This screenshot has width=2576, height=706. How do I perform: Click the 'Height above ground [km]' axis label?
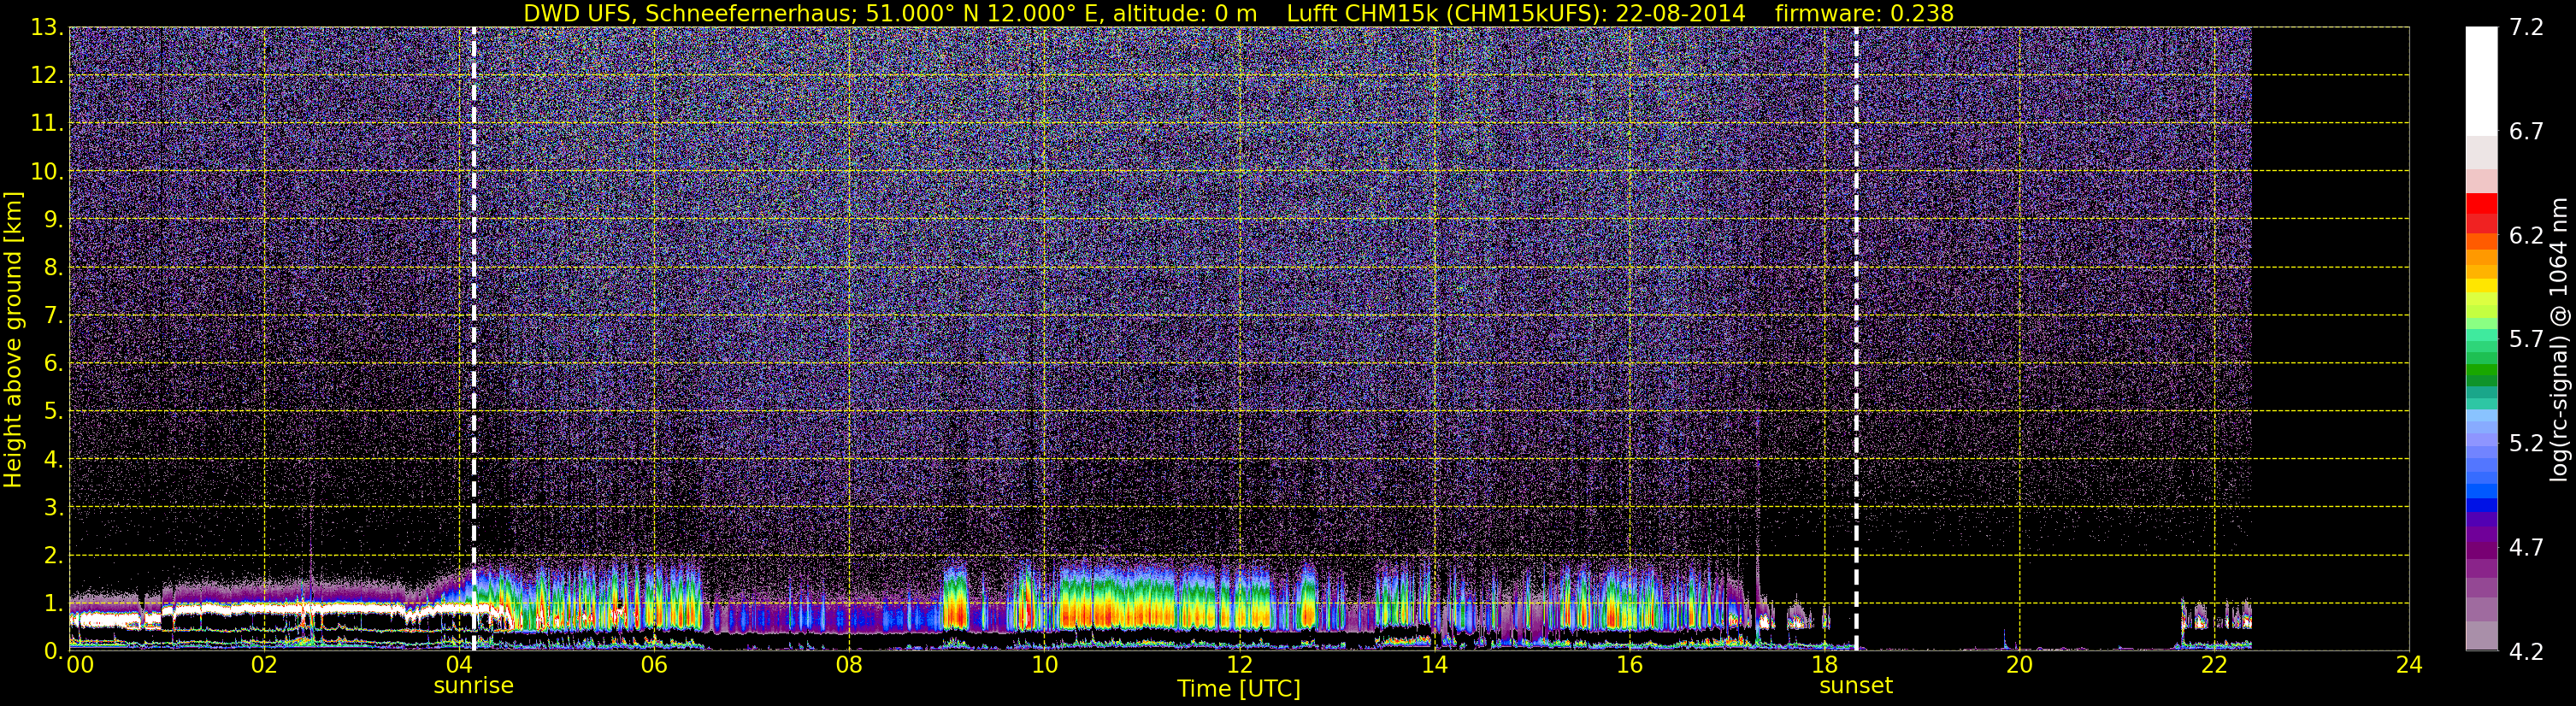[x=13, y=339]
